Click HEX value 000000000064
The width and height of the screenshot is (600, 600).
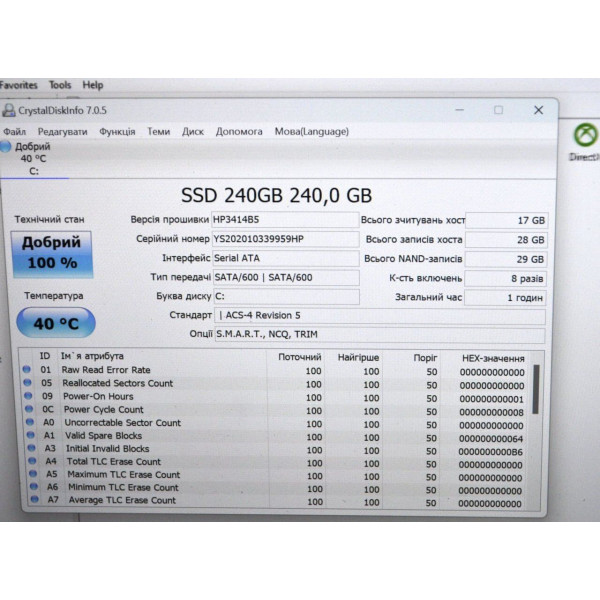[491, 439]
